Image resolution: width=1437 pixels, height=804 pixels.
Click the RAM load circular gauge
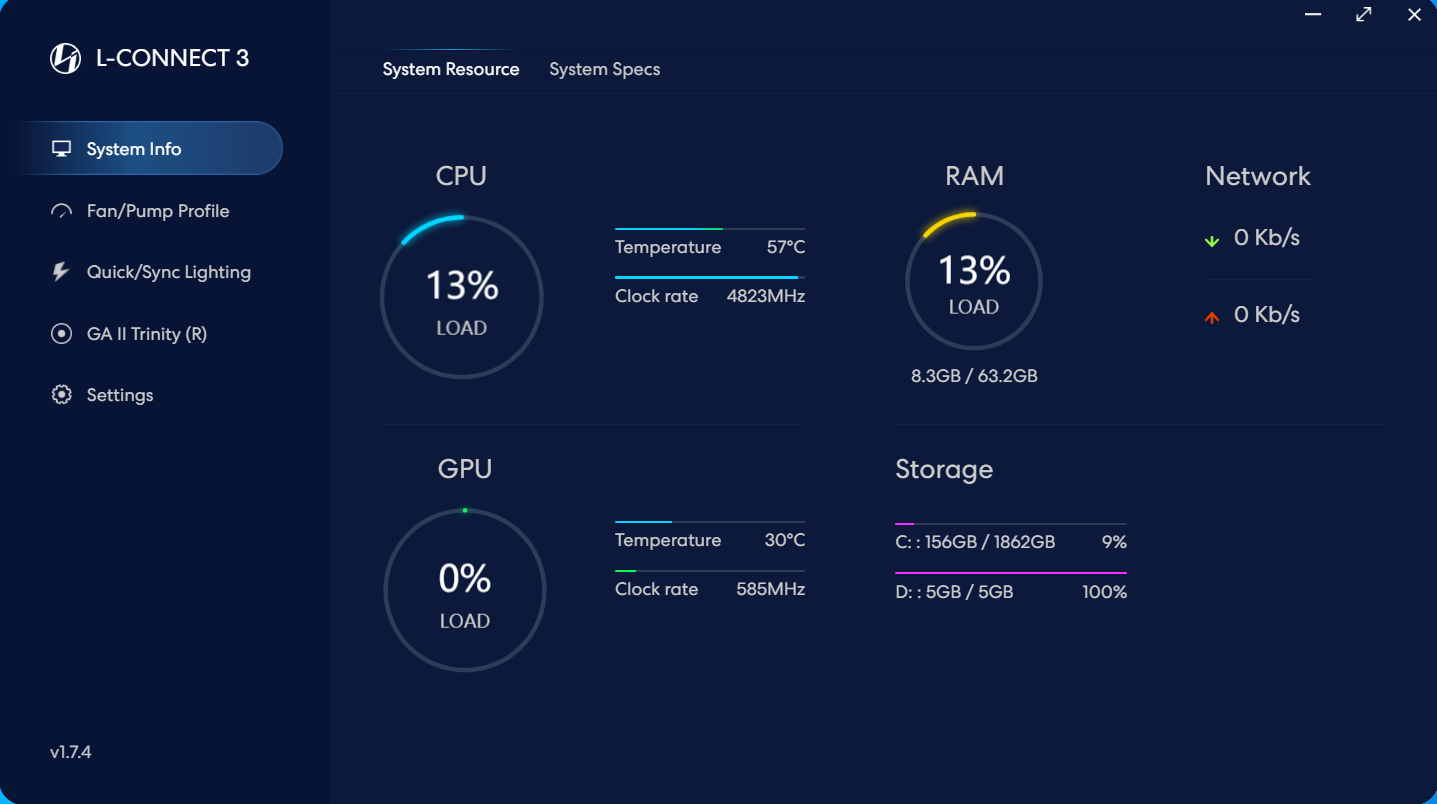[974, 281]
